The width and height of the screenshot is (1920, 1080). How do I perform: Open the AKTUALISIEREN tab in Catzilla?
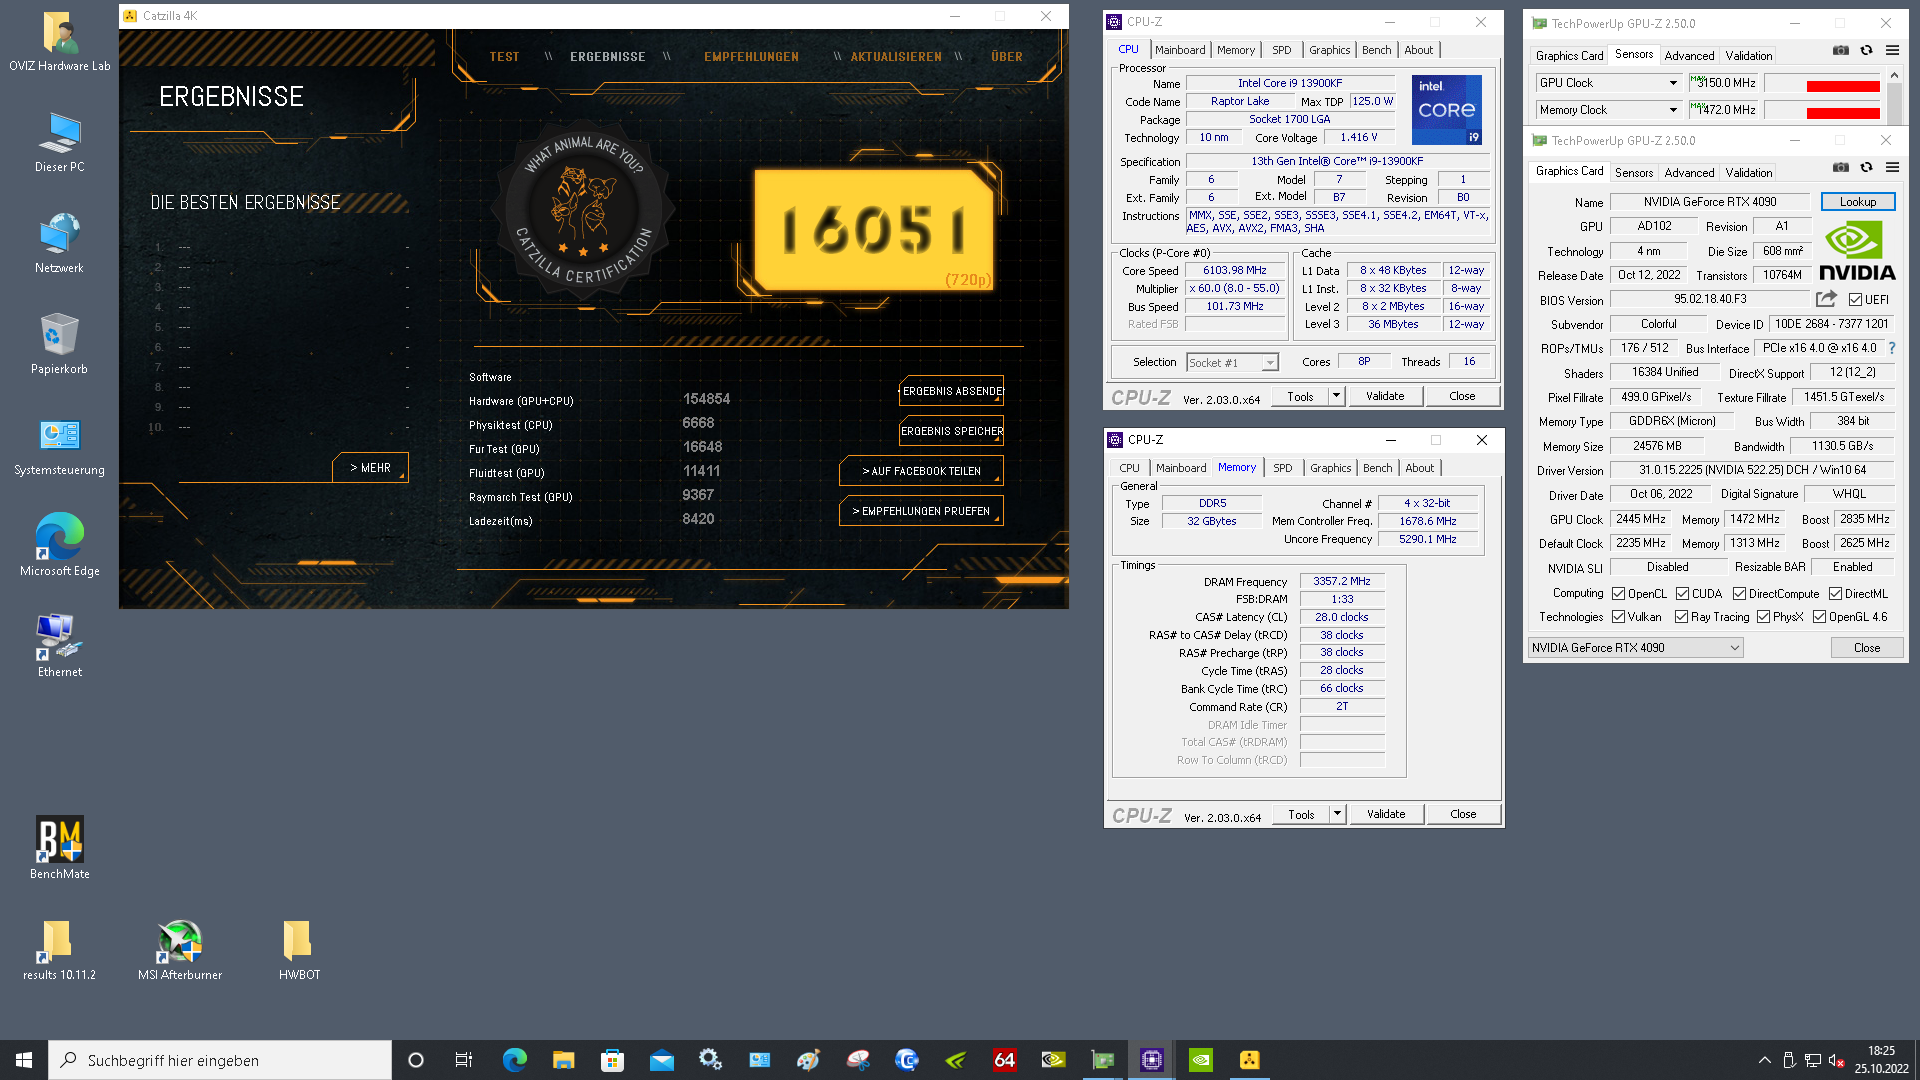(x=896, y=57)
